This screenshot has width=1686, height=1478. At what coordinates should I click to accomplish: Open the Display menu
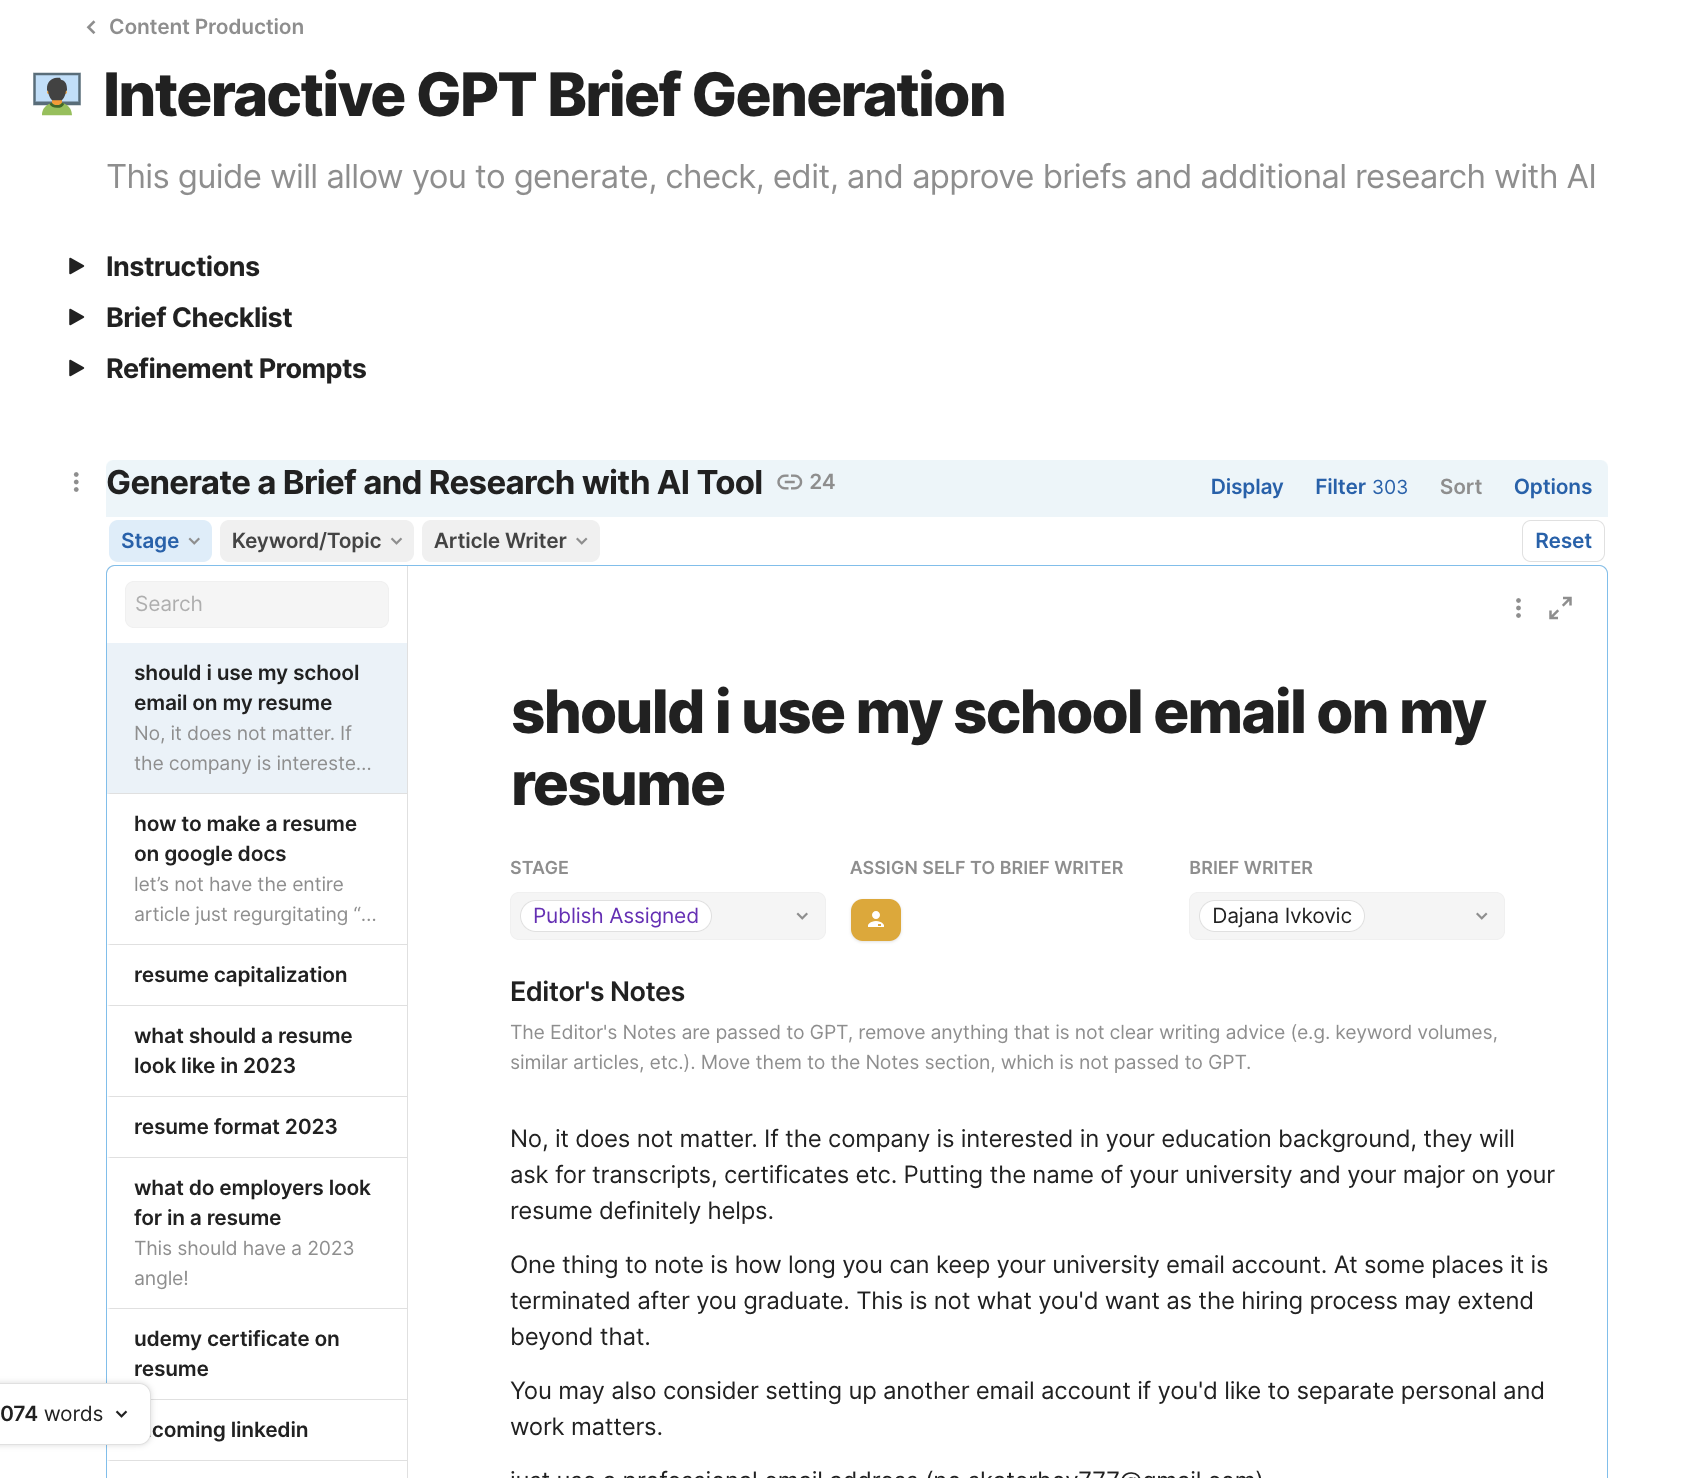click(x=1246, y=487)
